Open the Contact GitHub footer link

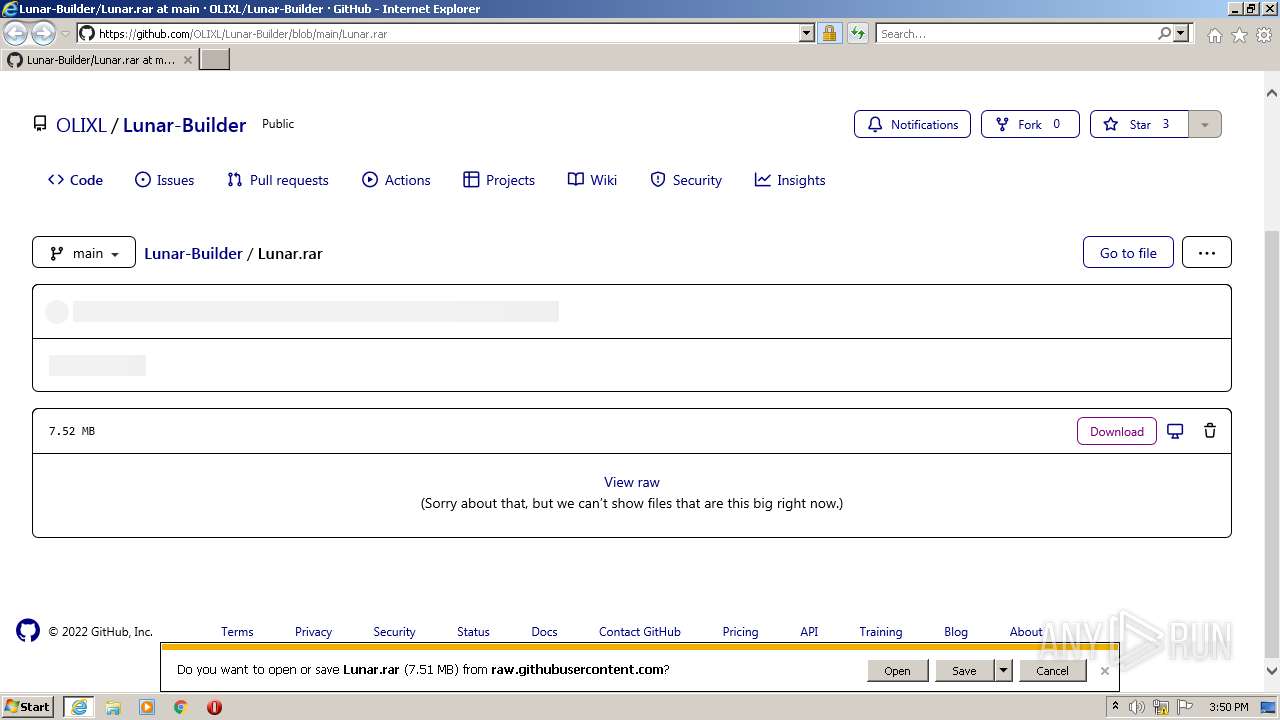[x=640, y=632]
